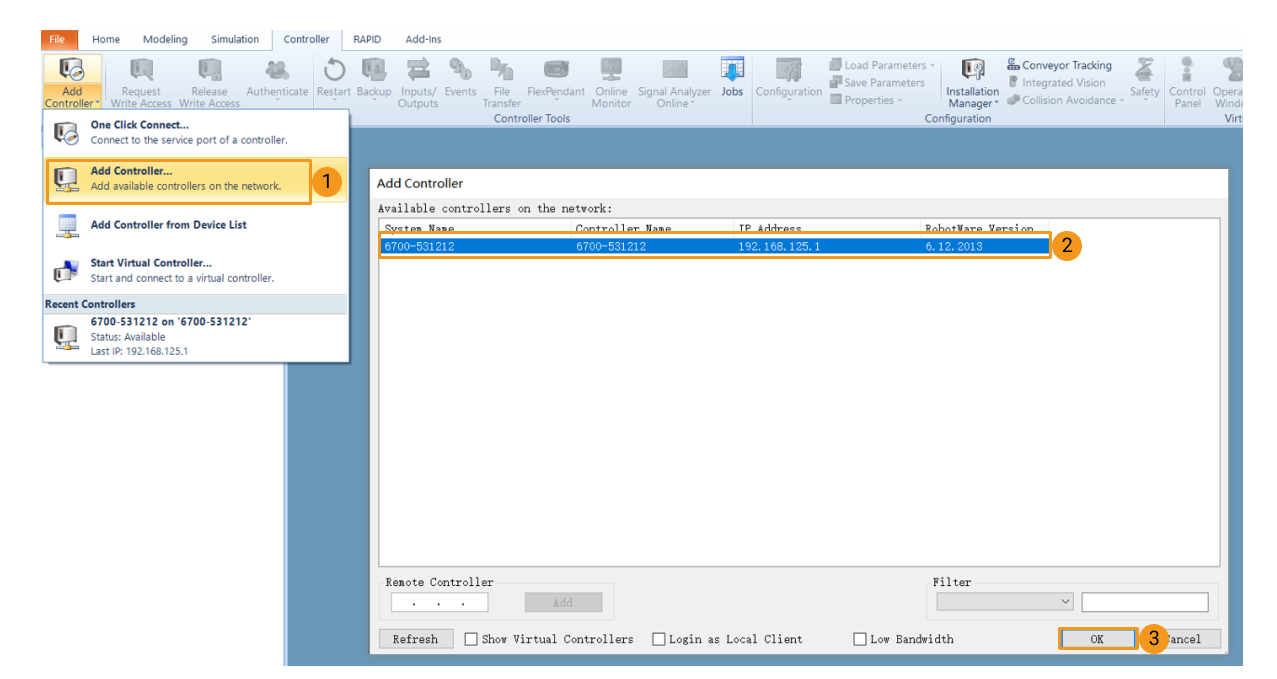Select controller row 6700-531212 in list
The image size is (1277, 679).
pos(714,246)
